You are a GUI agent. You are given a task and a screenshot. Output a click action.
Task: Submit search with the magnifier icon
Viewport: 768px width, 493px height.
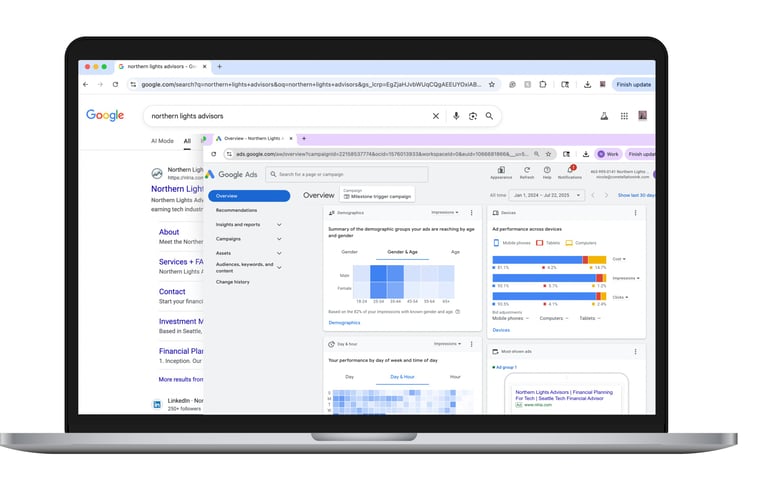[x=489, y=116]
